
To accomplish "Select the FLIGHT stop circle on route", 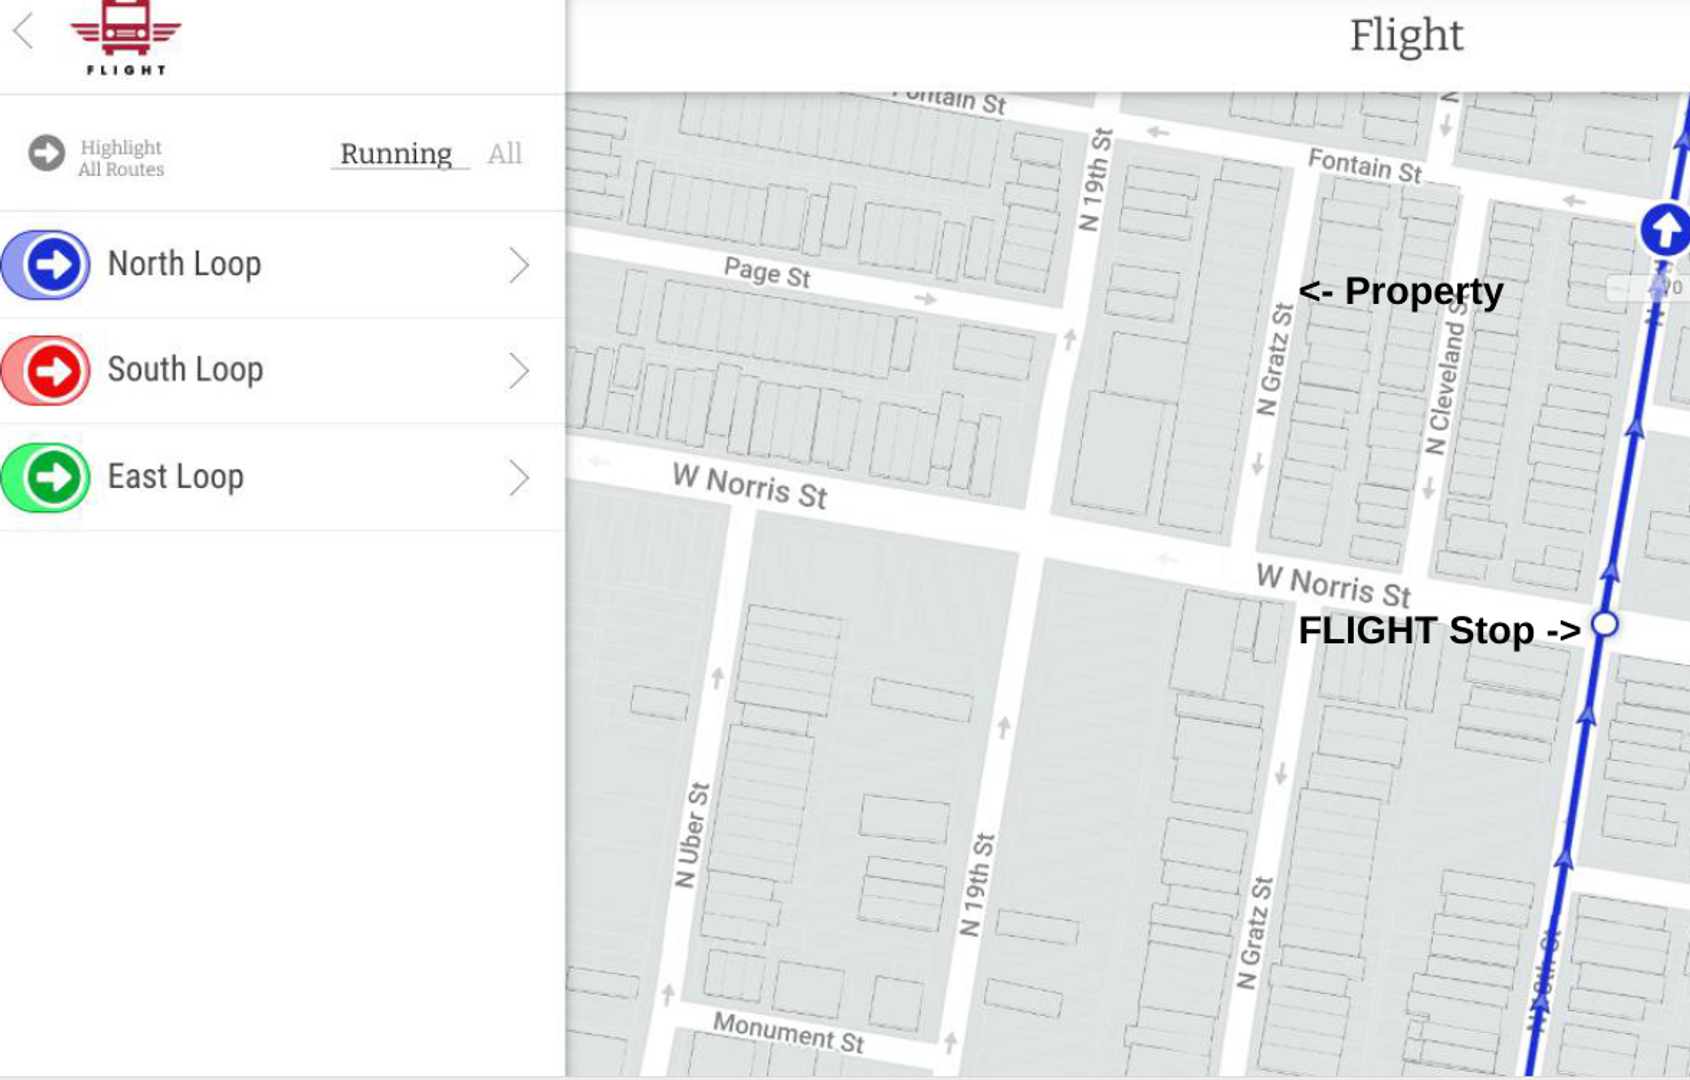I will (x=1604, y=624).
